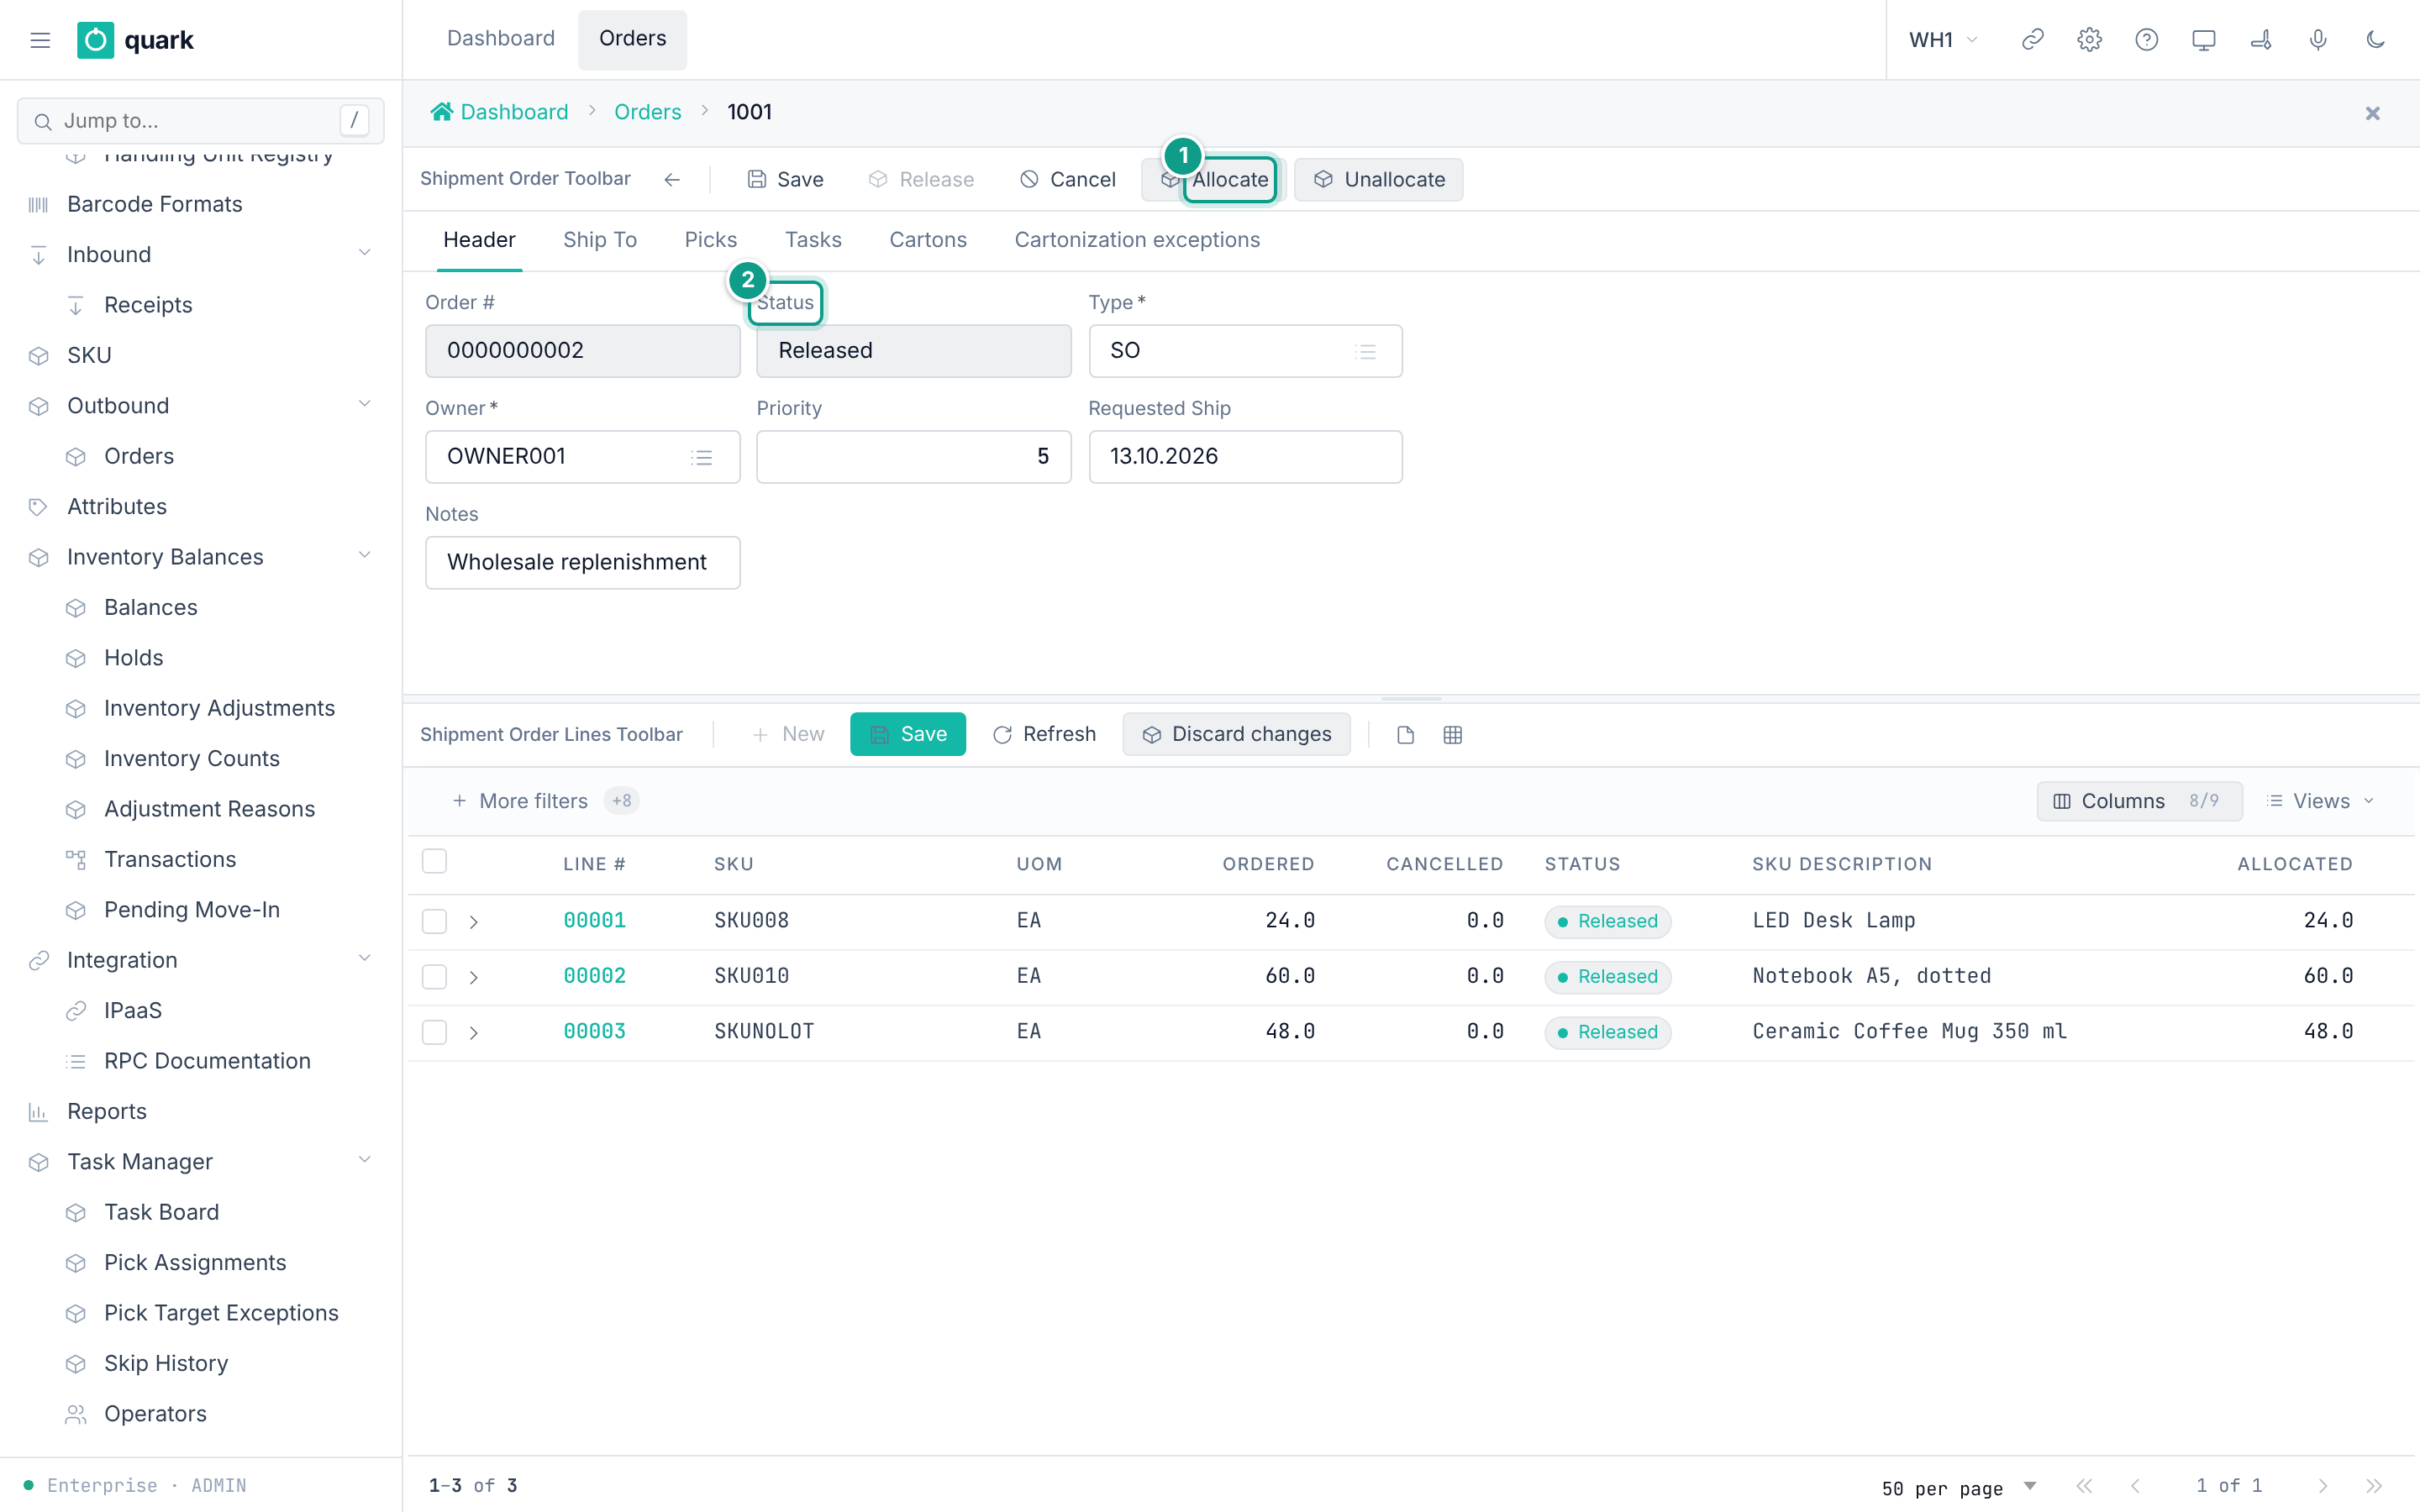Image resolution: width=2420 pixels, height=1512 pixels.
Task: Check the box for line 00001
Action: [434, 921]
